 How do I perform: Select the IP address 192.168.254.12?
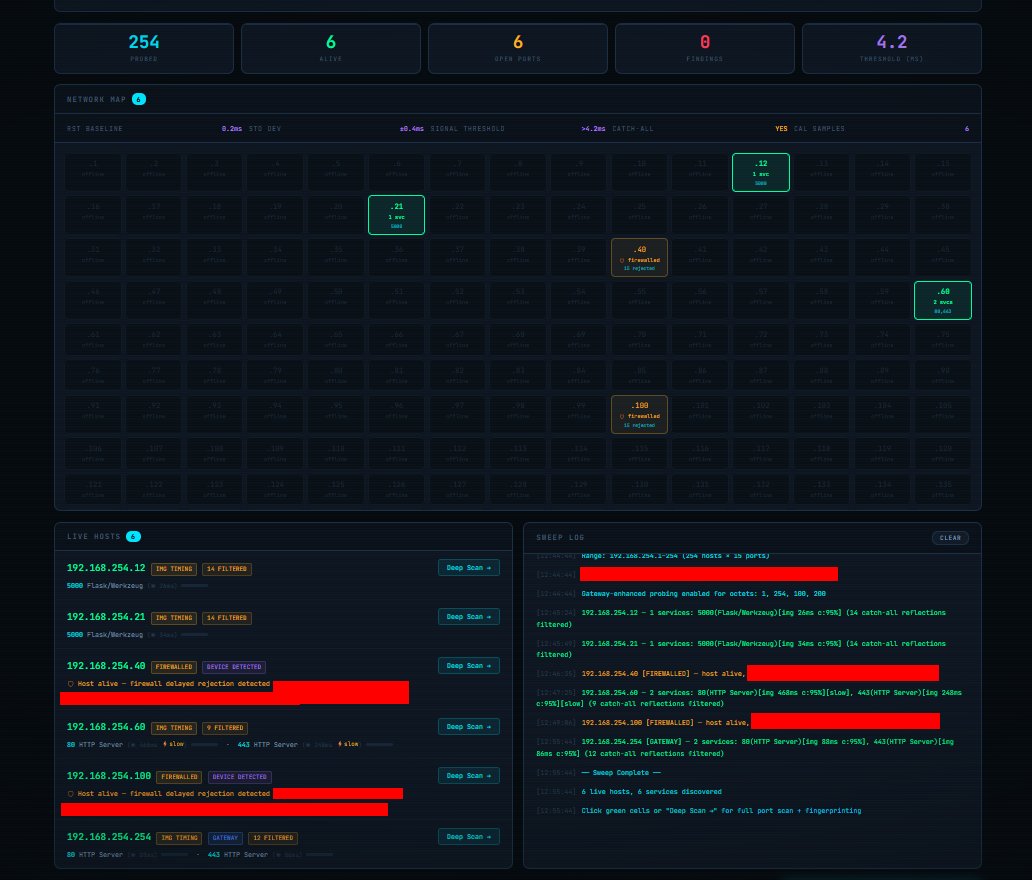[x=106, y=568]
